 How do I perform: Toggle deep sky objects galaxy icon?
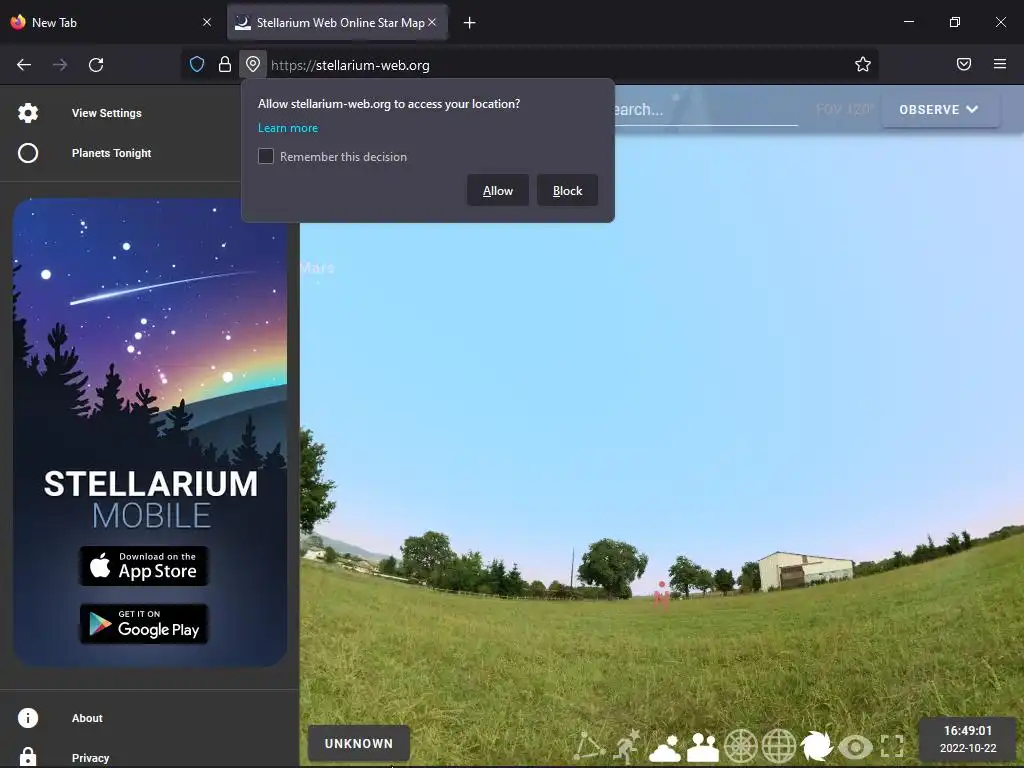coord(816,746)
